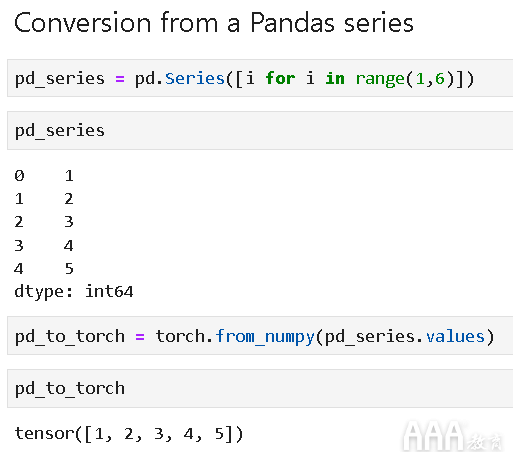
Task: Click the 'range' function in first cell
Action: coord(380,79)
